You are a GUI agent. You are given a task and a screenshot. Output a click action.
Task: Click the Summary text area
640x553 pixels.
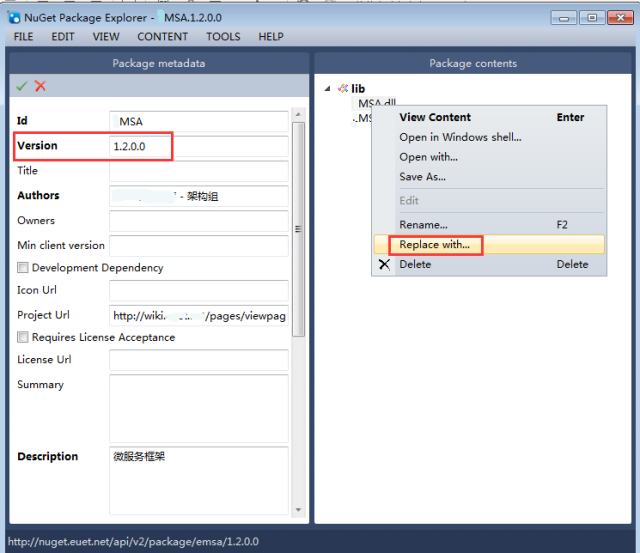point(199,409)
